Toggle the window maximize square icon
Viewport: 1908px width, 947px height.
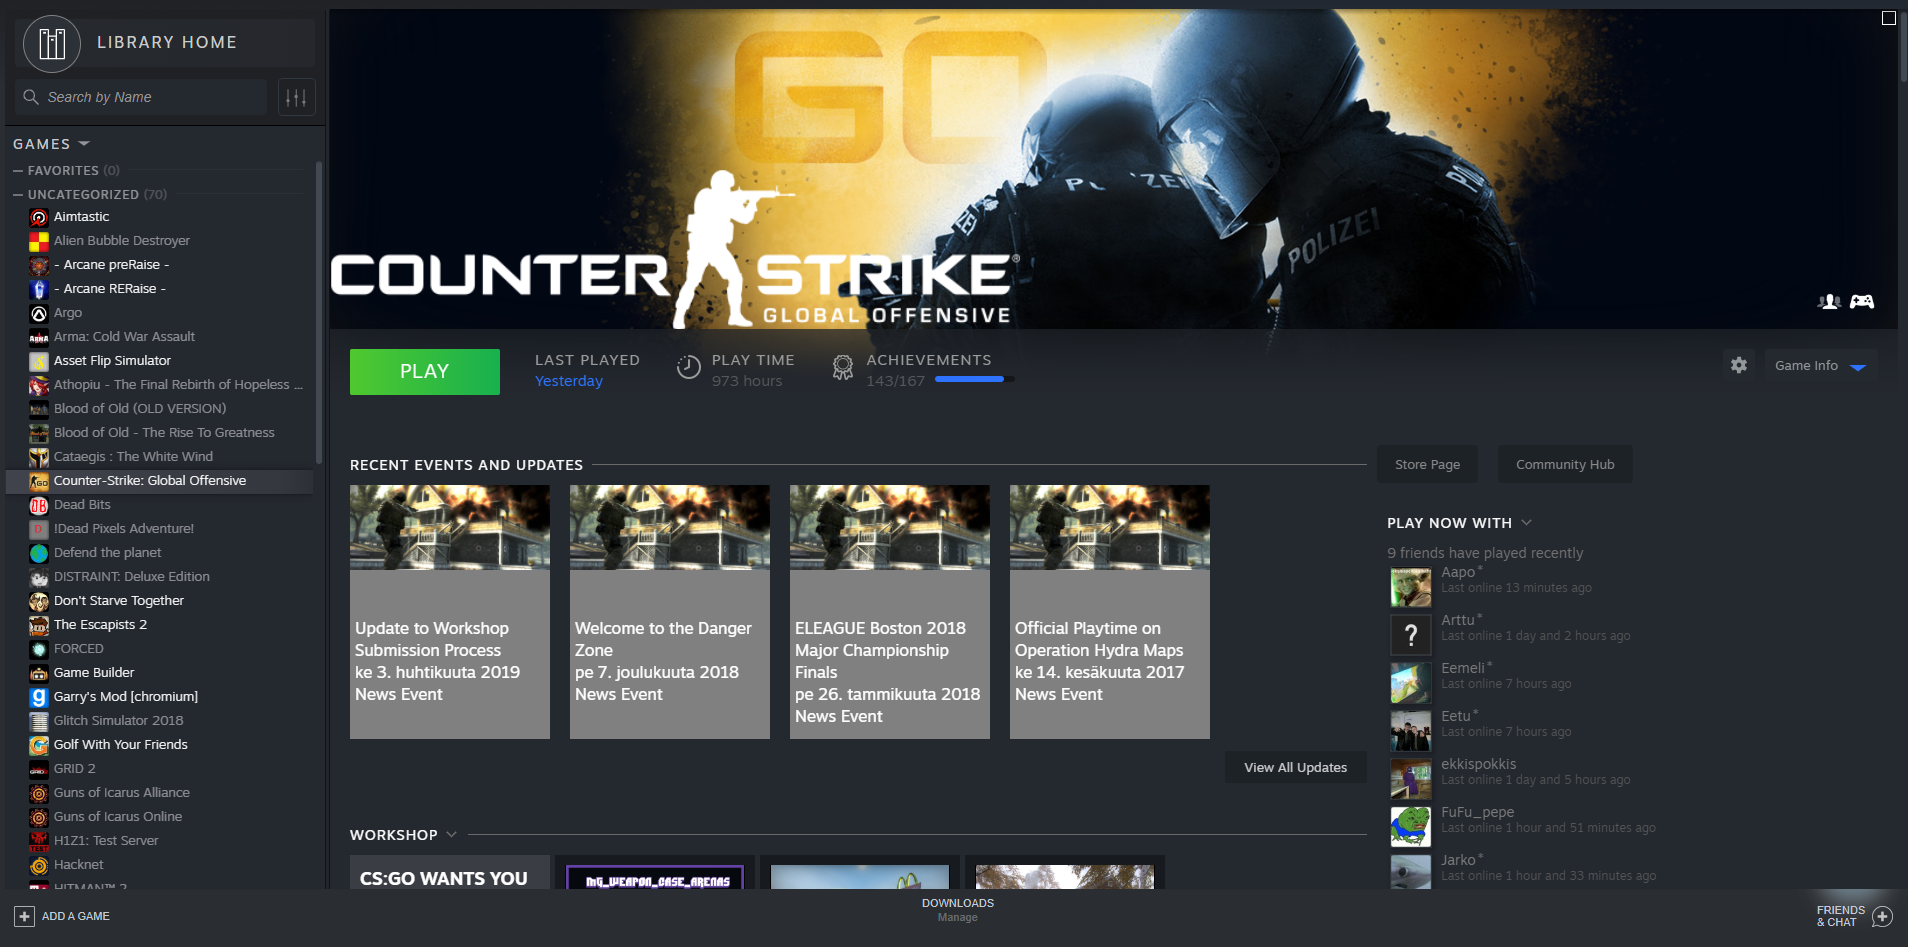1888,18
